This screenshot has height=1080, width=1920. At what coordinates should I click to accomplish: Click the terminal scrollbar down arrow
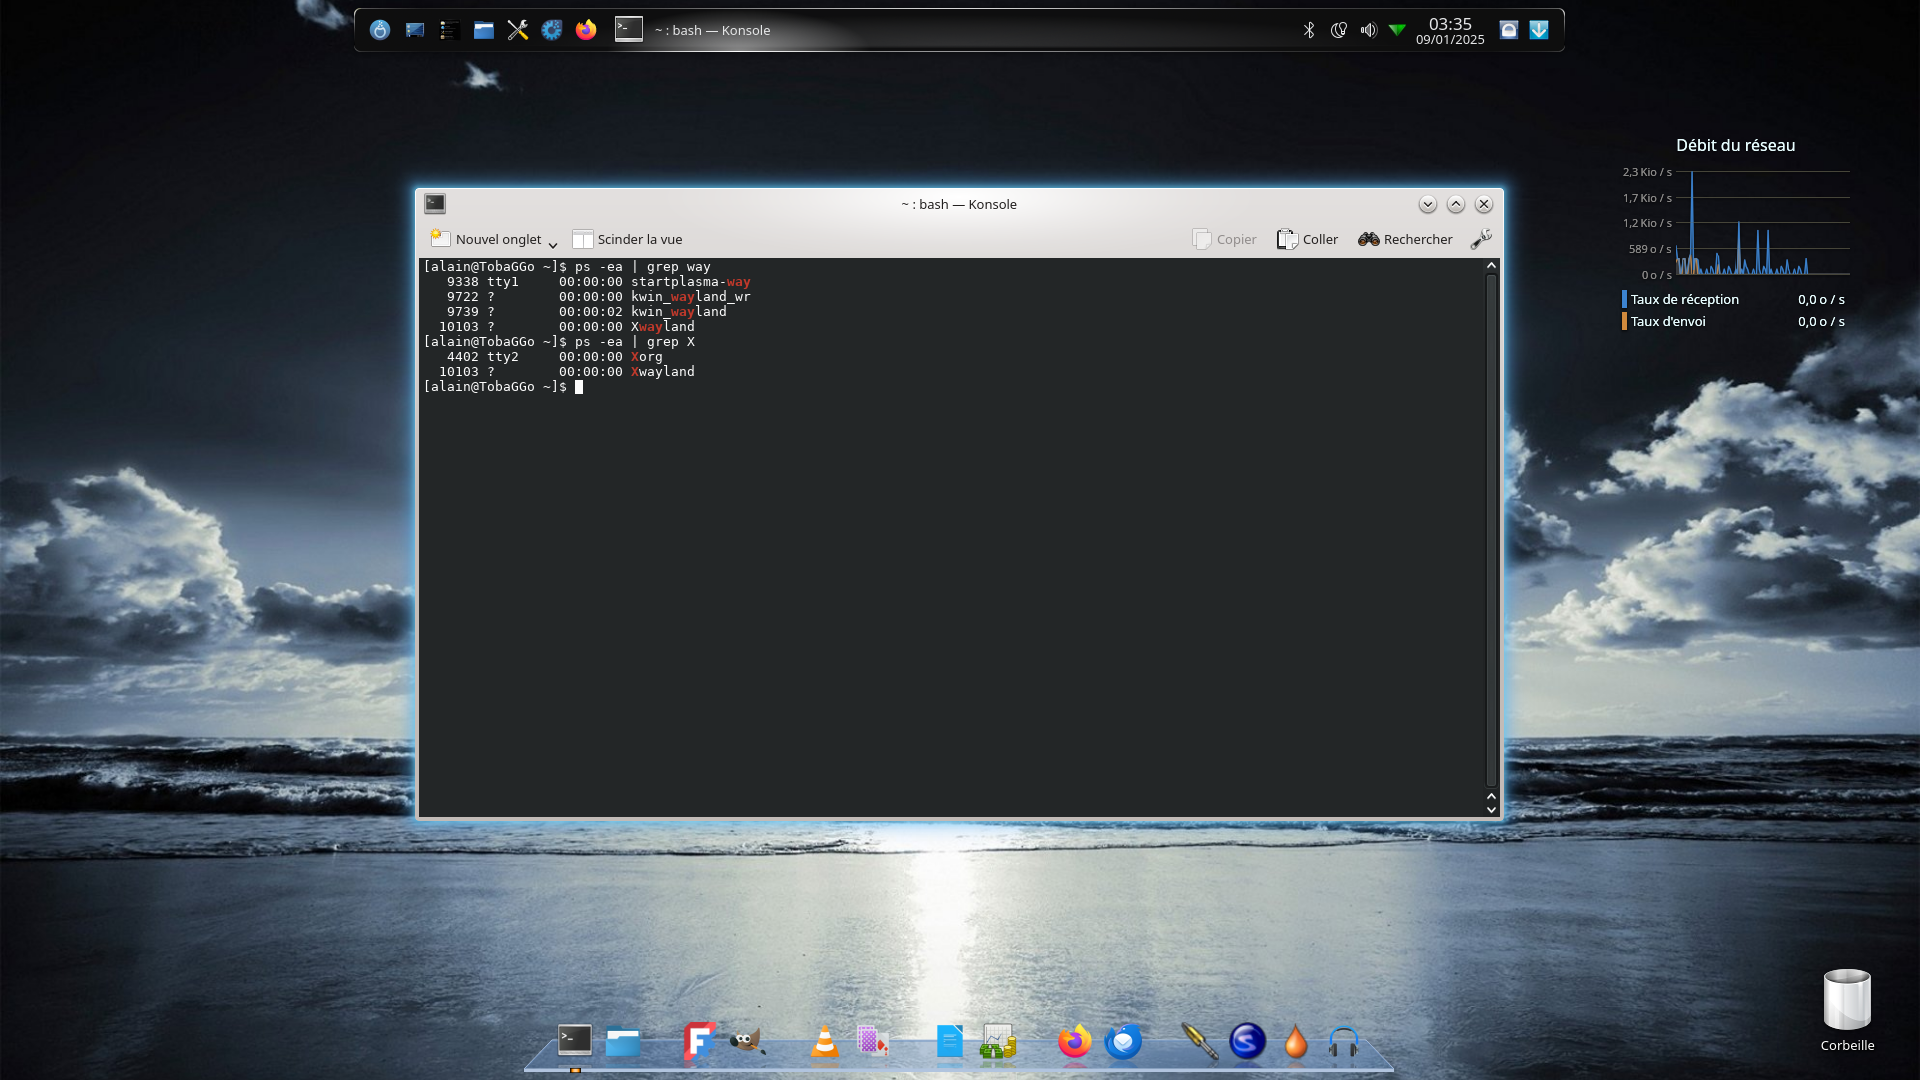click(x=1491, y=810)
